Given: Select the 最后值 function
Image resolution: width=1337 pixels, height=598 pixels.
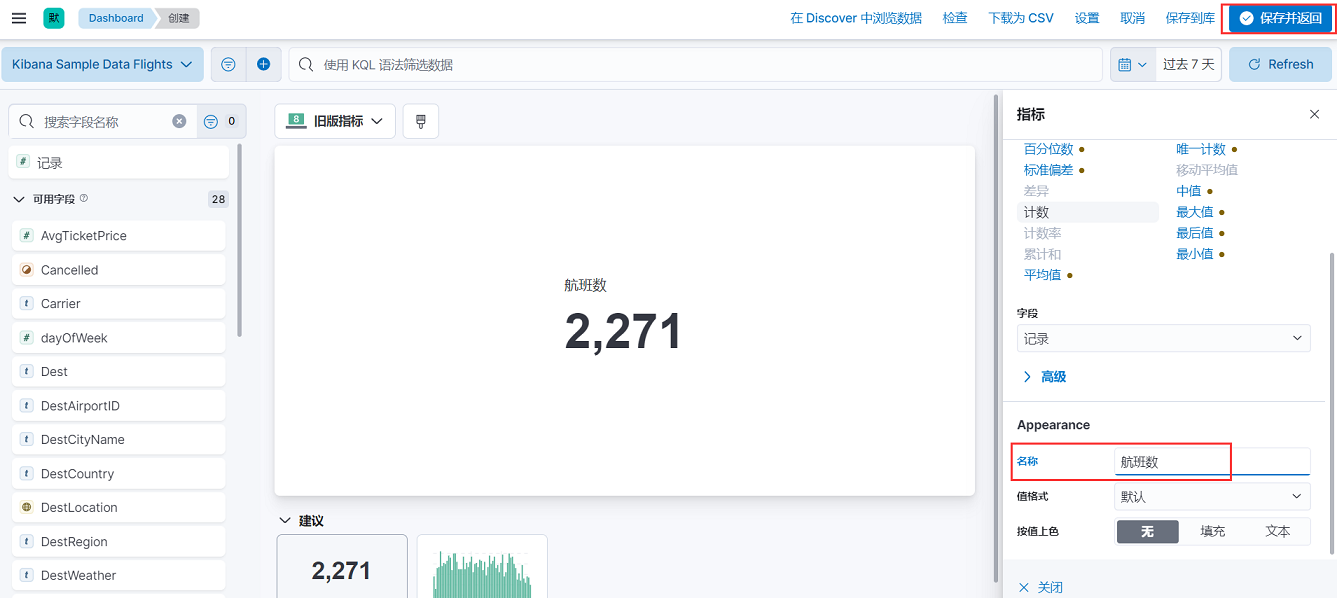Looking at the screenshot, I should 1194,233.
